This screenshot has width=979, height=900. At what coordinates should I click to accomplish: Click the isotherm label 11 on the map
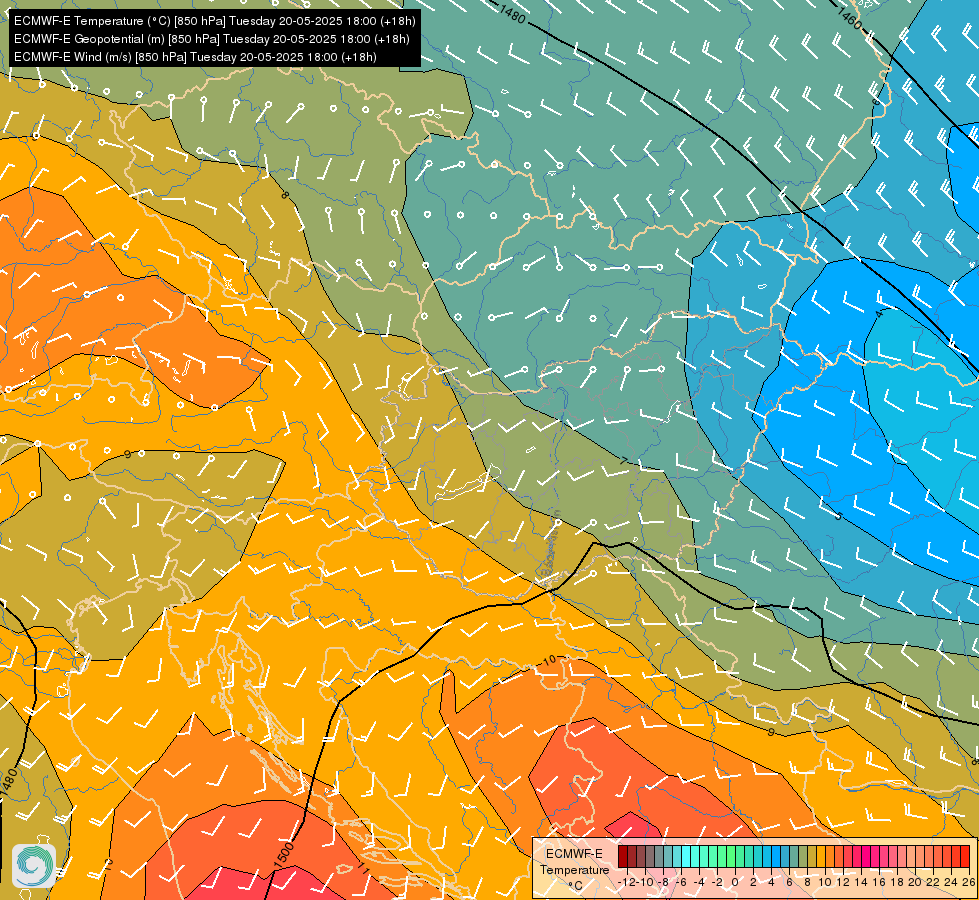coord(363,869)
